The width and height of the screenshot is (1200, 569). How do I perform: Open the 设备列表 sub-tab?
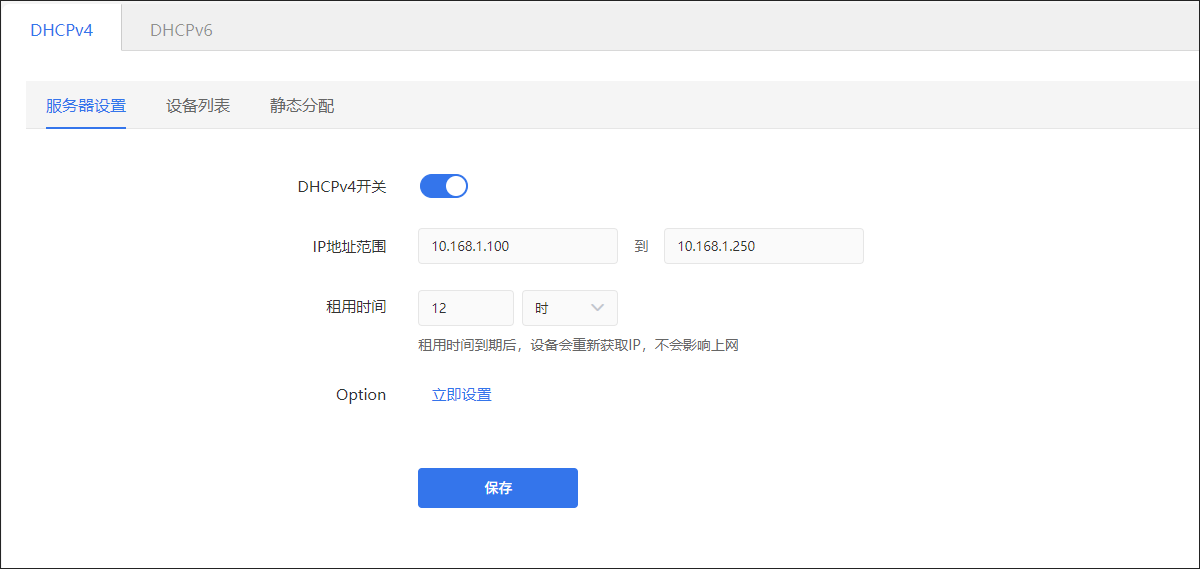[x=198, y=105]
